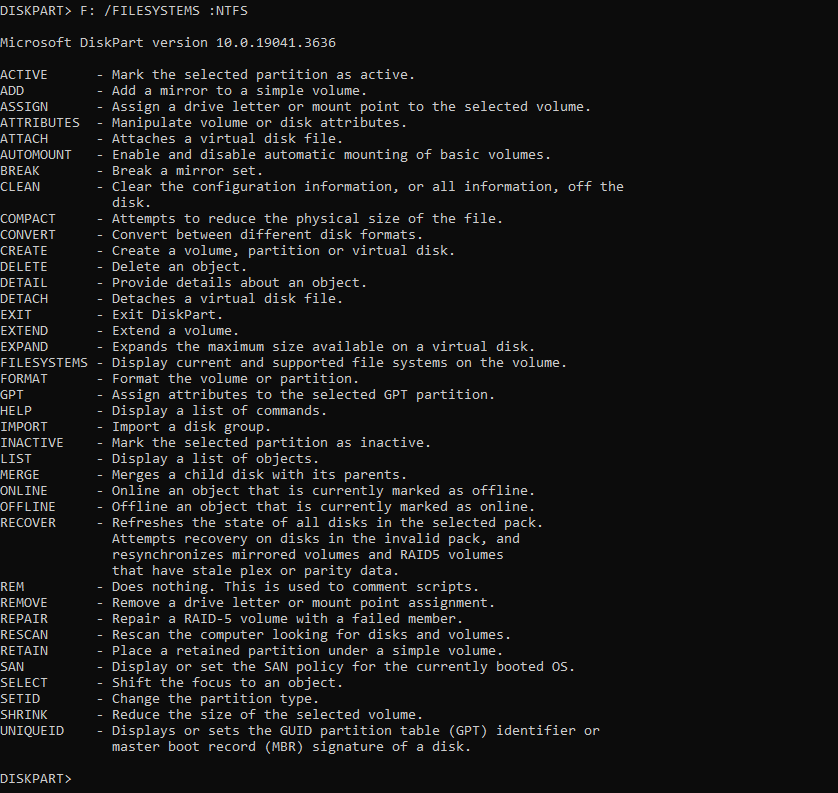Screen dimensions: 838x793
Task: Place cursor on the CLEAN command
Action: tap(20, 187)
